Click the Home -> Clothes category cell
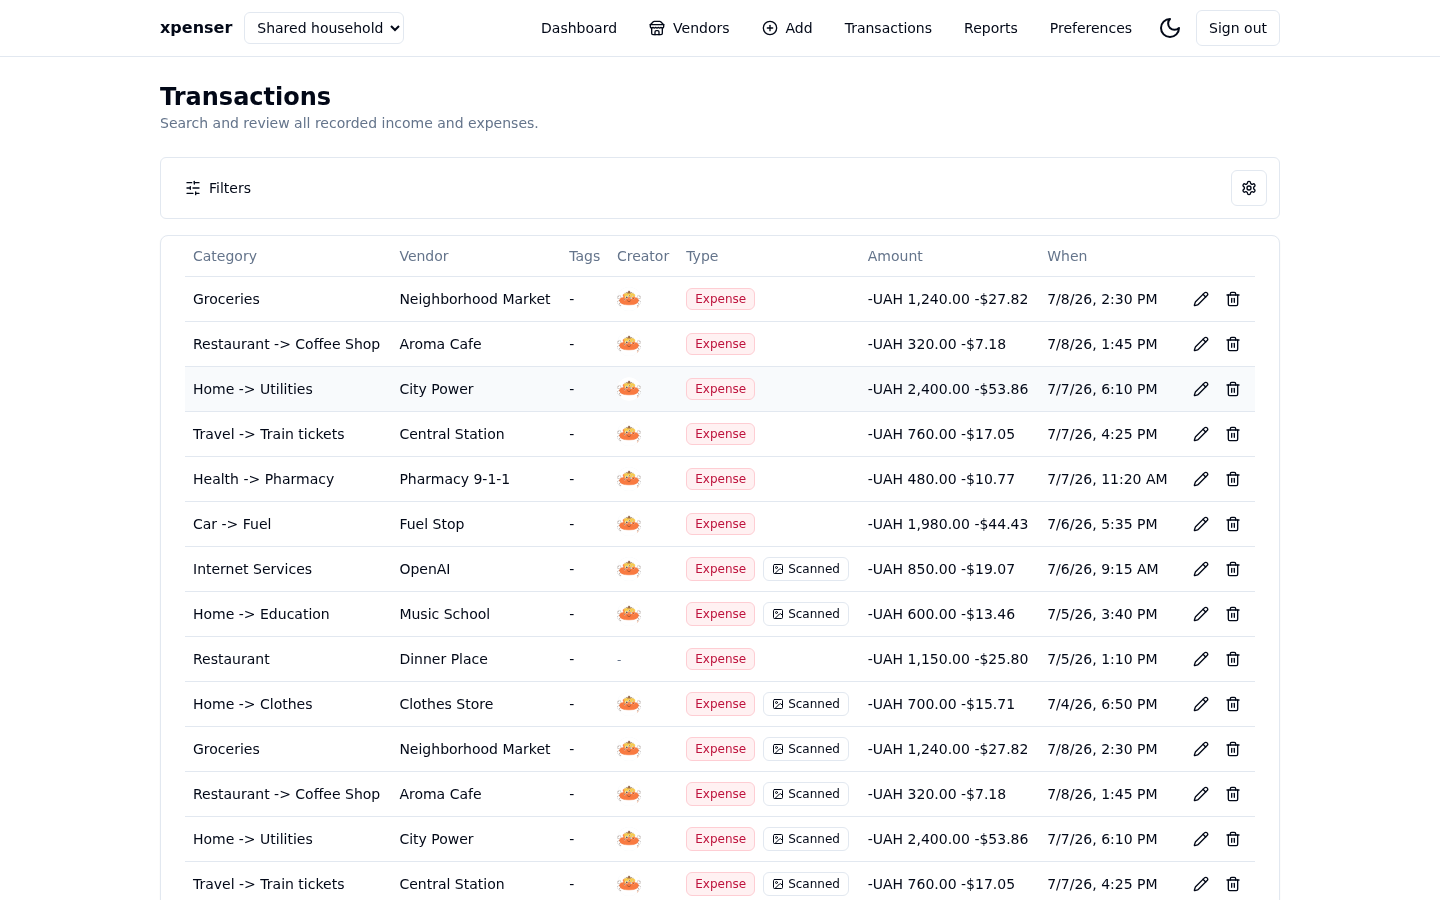1440x900 pixels. (x=253, y=704)
